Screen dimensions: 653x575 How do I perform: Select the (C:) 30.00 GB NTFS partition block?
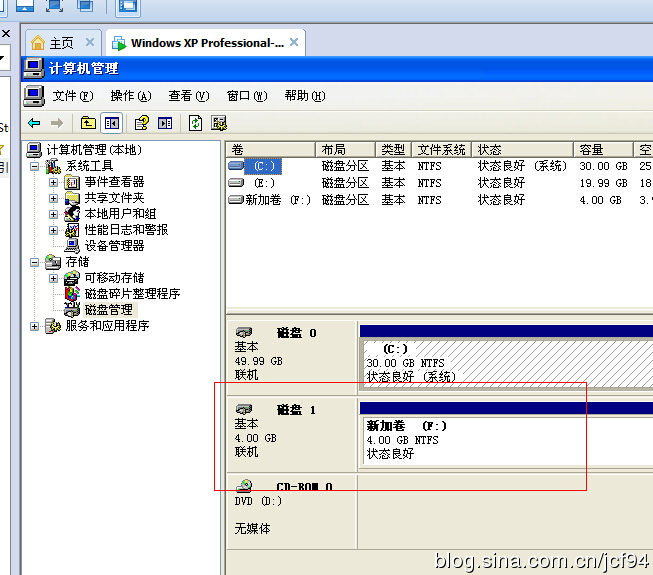(x=506, y=364)
